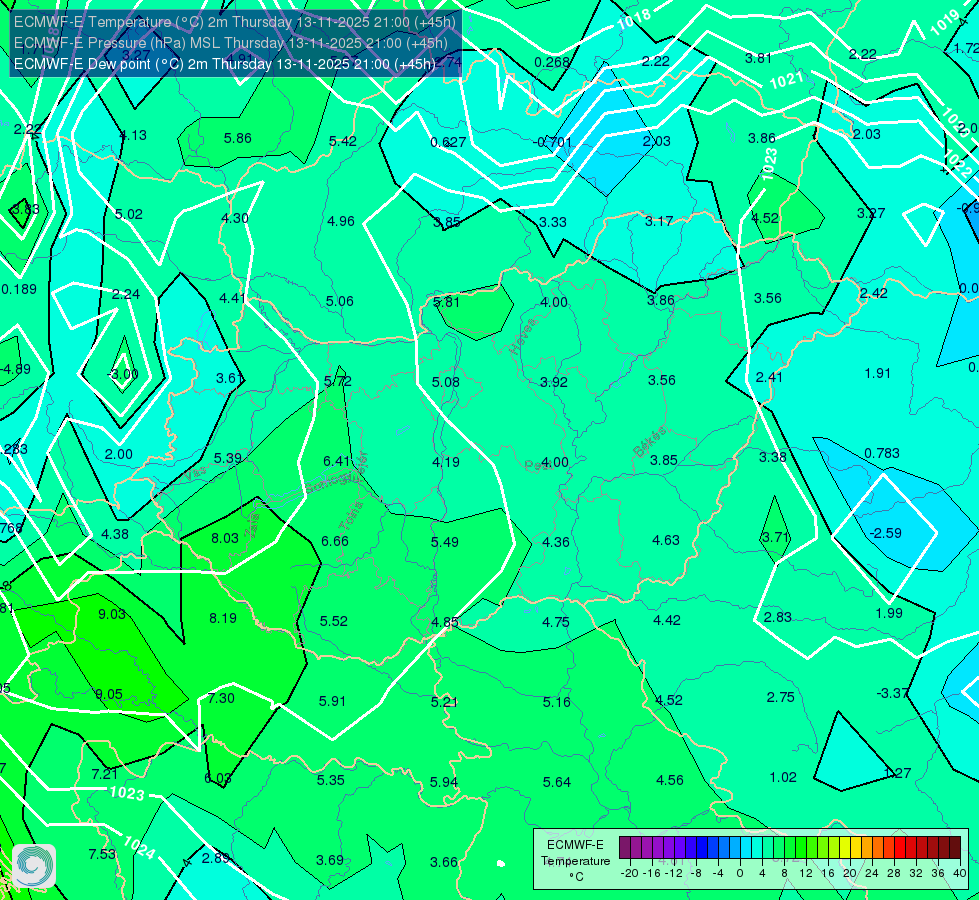The width and height of the screenshot is (979, 900).
Task: Click the 4.30 value on the map
Action: click(x=235, y=218)
